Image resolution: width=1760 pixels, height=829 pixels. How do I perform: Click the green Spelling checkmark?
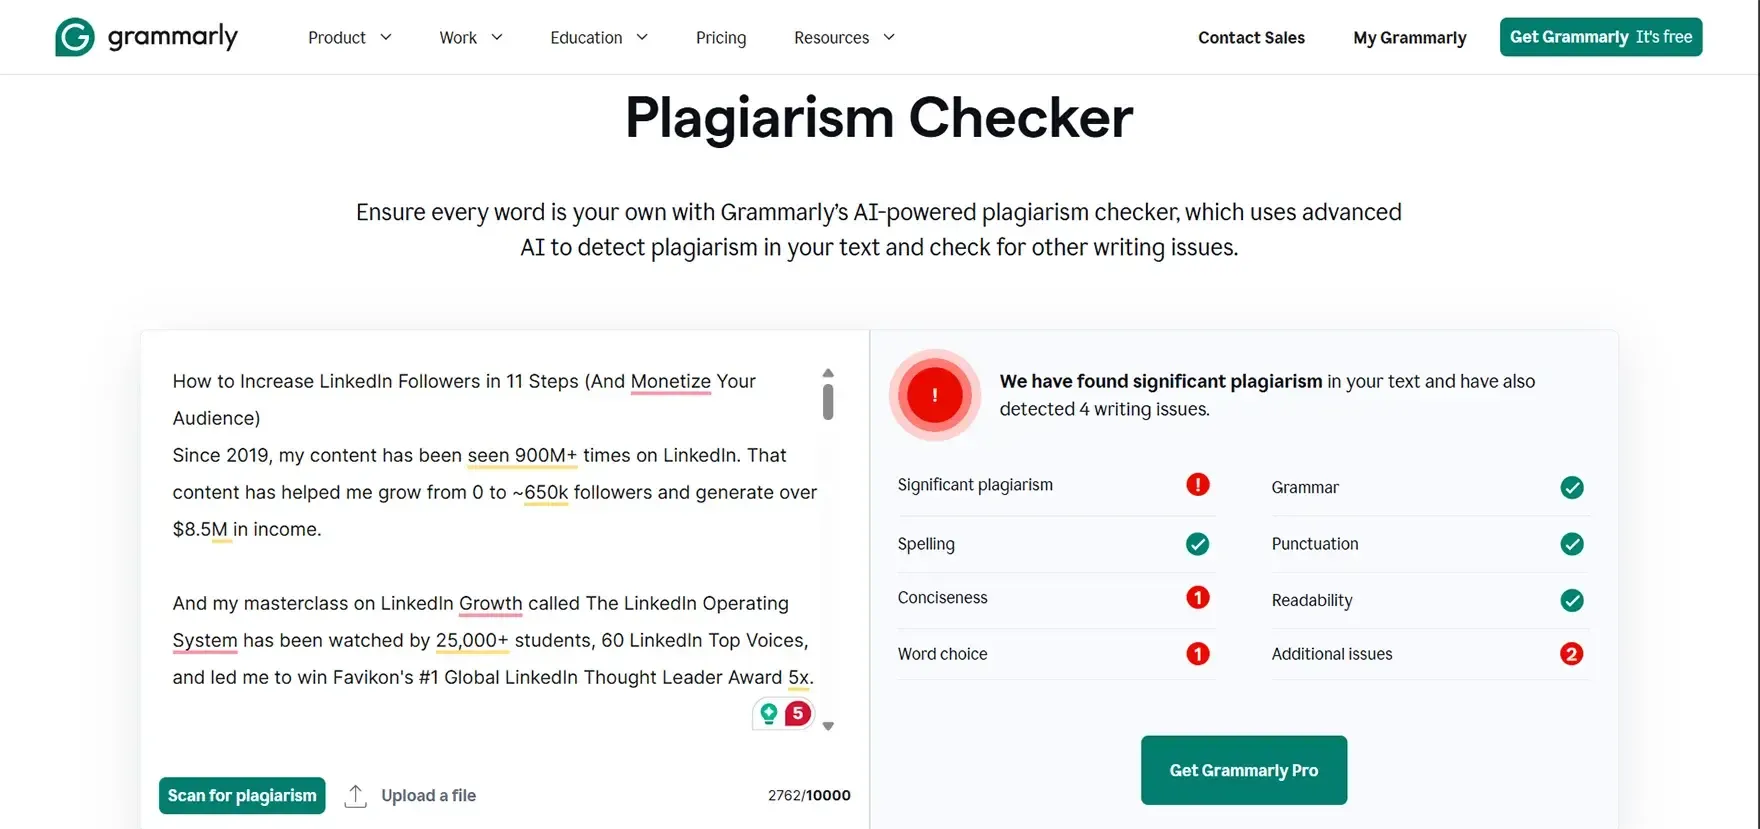point(1197,544)
